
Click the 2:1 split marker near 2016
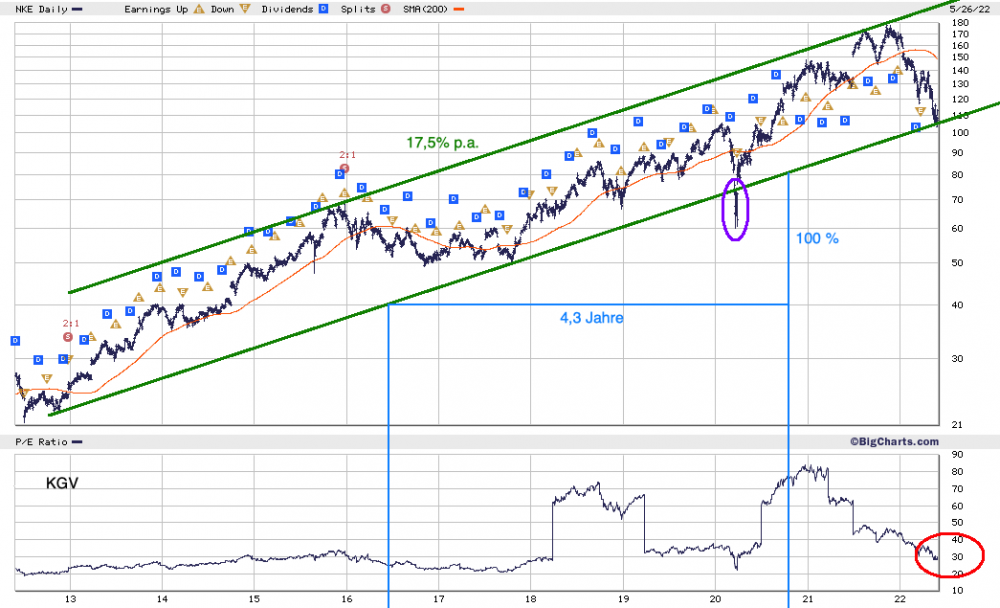344,168
